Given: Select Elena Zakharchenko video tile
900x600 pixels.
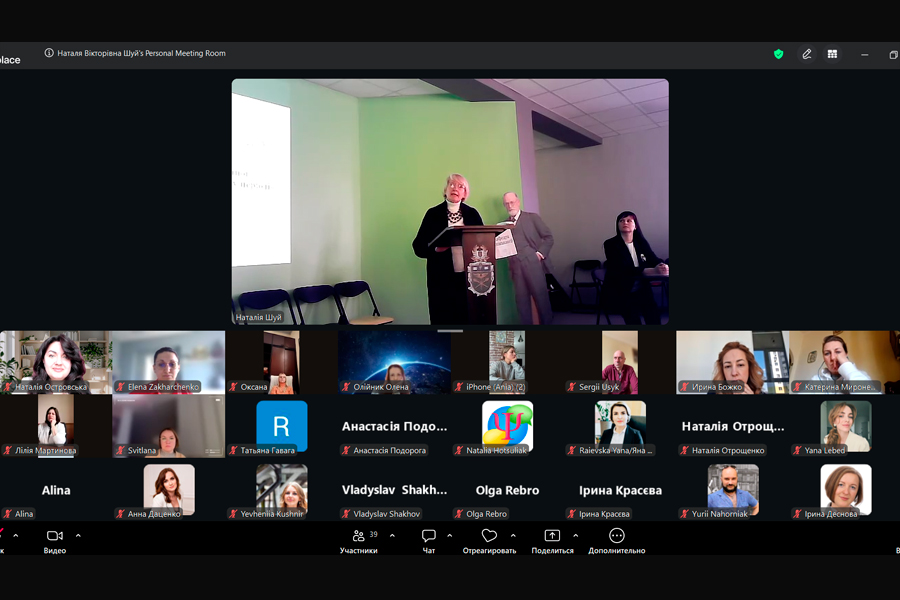Looking at the screenshot, I should (x=169, y=362).
